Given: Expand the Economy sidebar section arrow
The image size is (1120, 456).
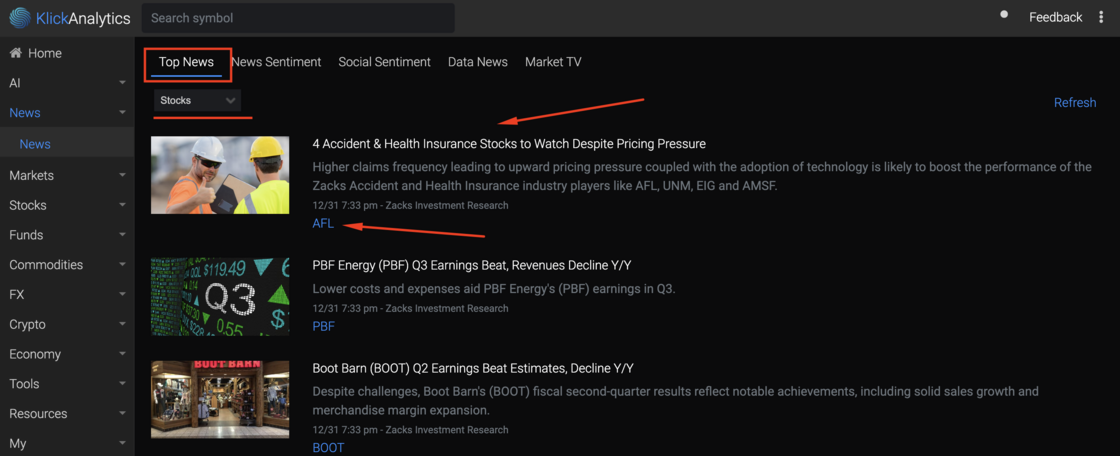Looking at the screenshot, I should [122, 355].
